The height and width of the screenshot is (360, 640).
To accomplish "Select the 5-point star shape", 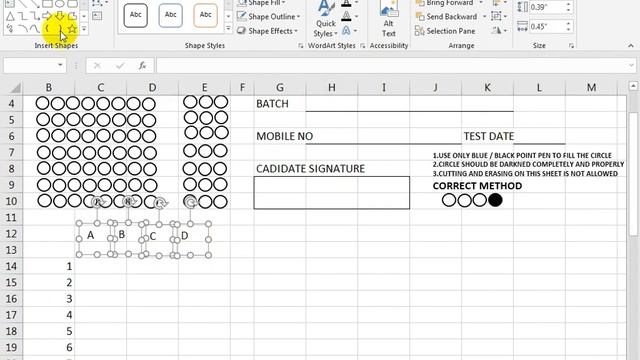I will [x=72, y=29].
